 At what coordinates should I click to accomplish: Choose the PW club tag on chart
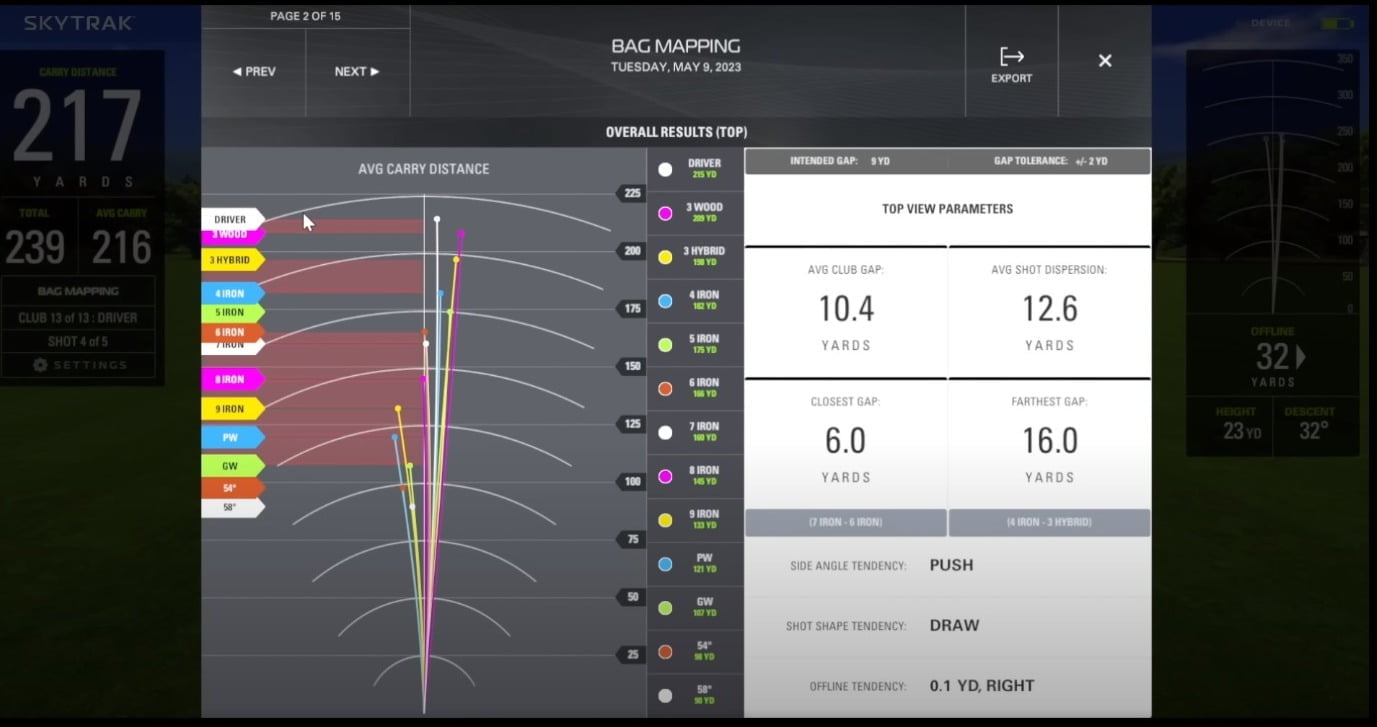pyautogui.click(x=231, y=437)
